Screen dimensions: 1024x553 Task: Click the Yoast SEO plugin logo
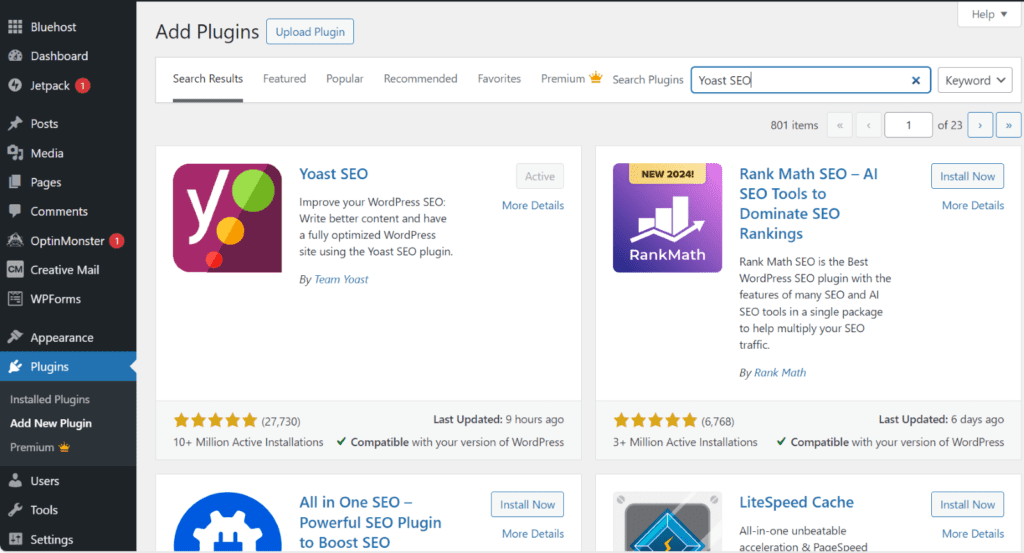227,218
